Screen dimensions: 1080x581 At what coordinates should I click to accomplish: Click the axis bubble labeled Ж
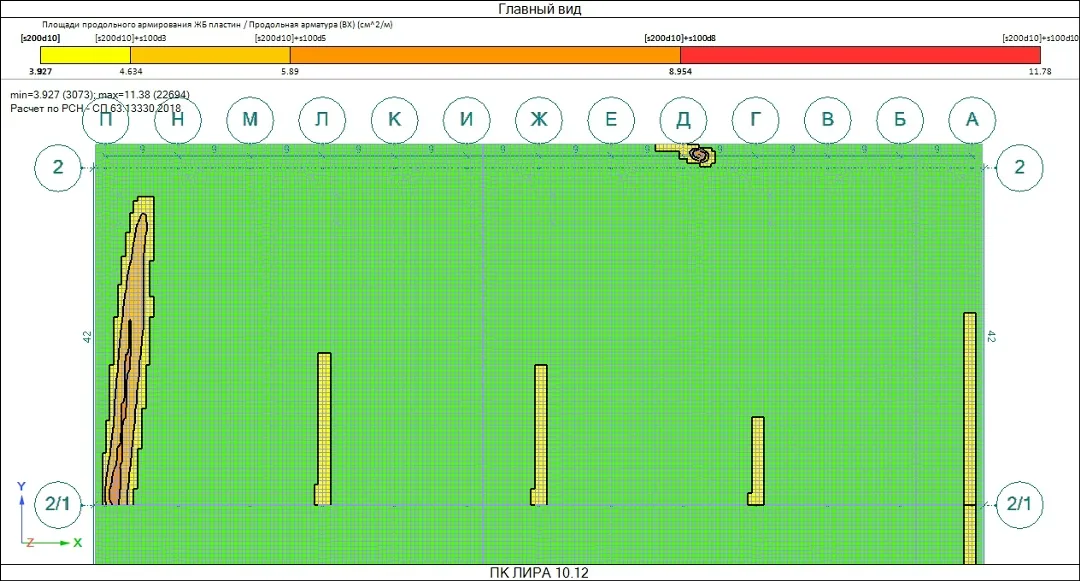pos(539,120)
